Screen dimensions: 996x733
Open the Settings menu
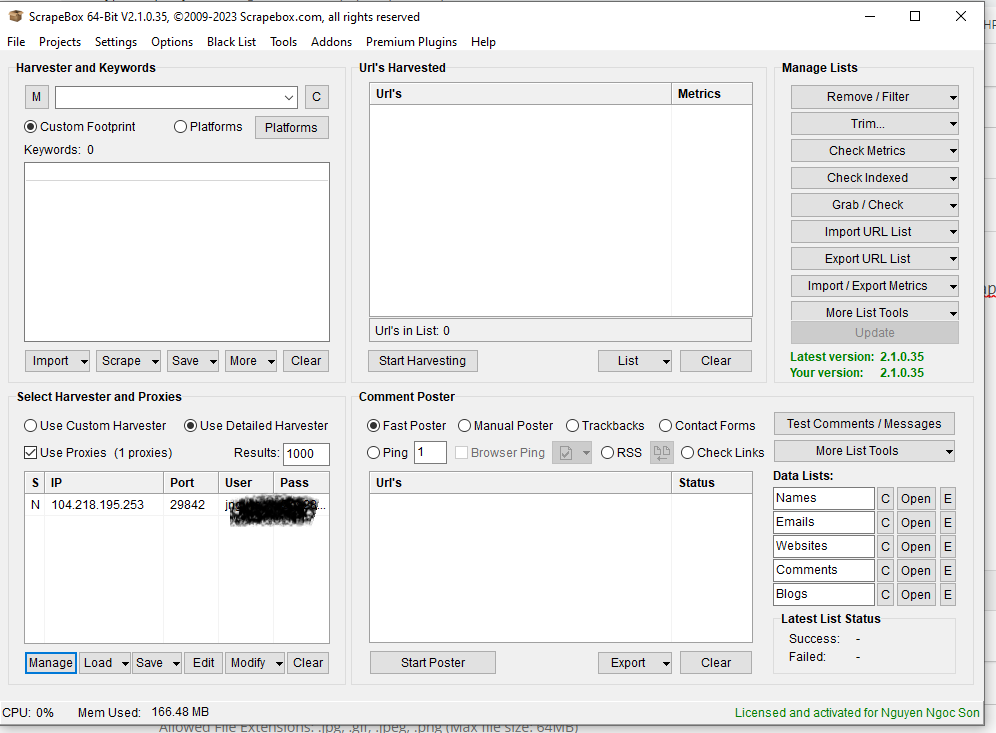pos(116,42)
